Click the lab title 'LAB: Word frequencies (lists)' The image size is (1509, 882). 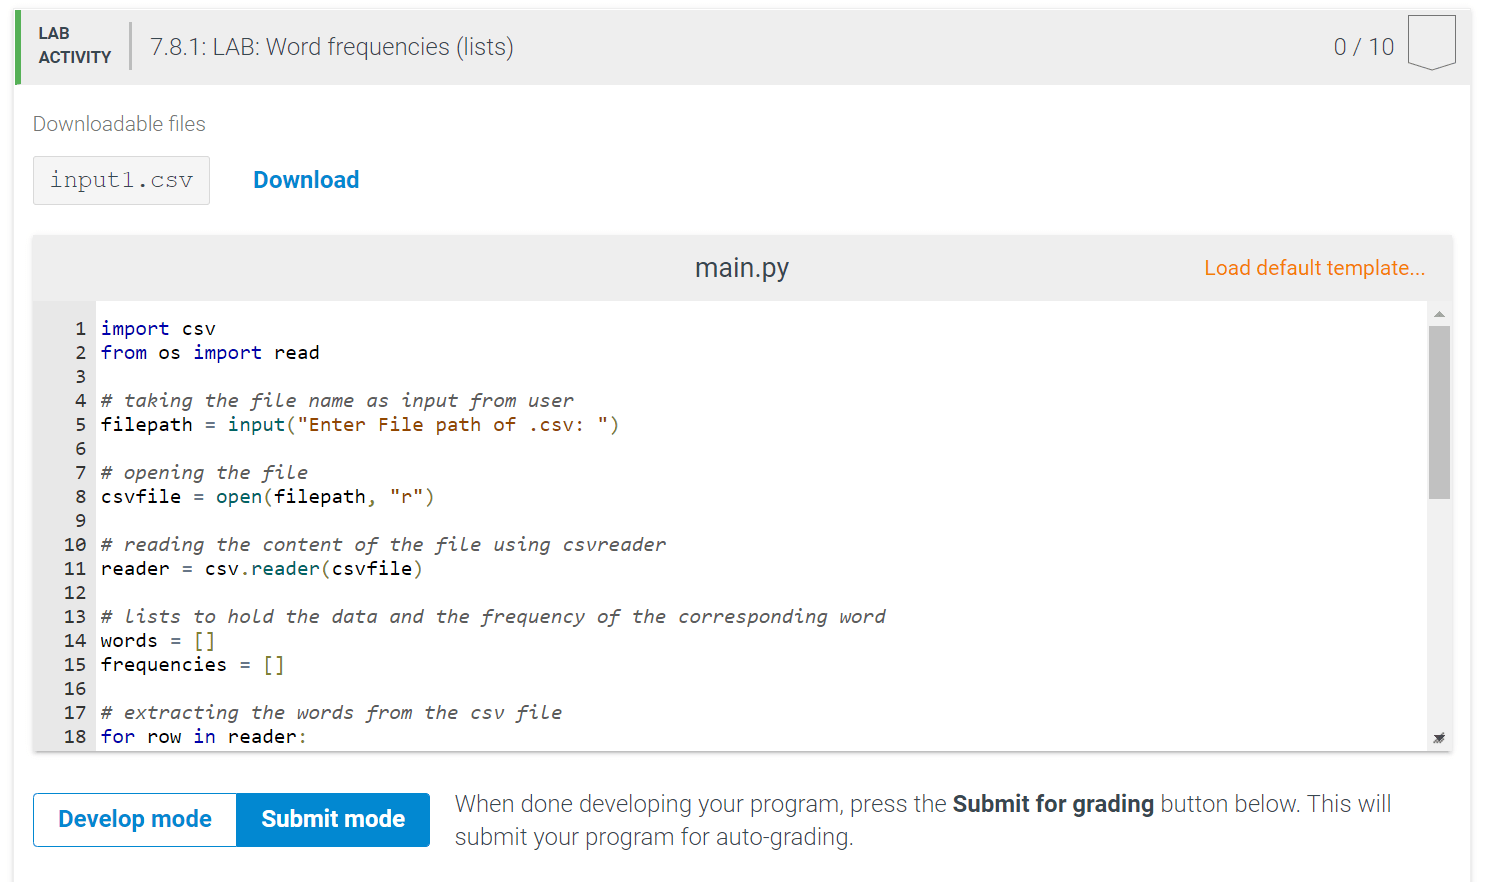point(332,47)
